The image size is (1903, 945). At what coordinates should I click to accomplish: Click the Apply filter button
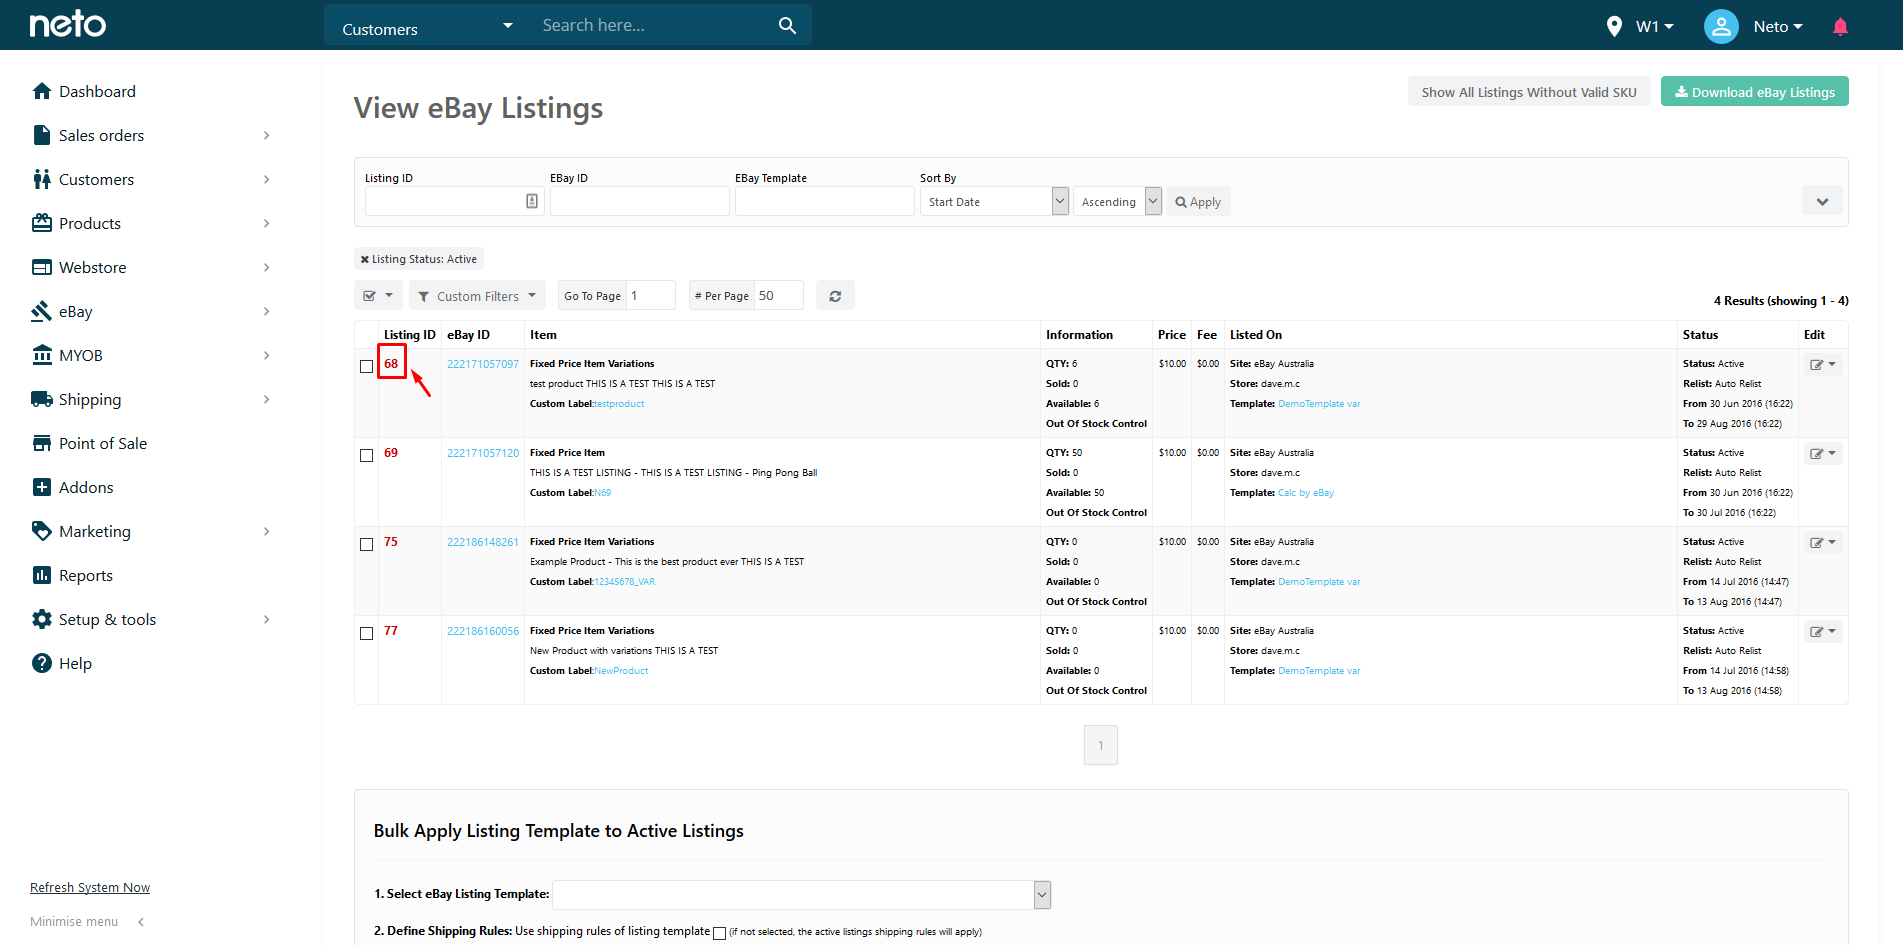click(1198, 201)
